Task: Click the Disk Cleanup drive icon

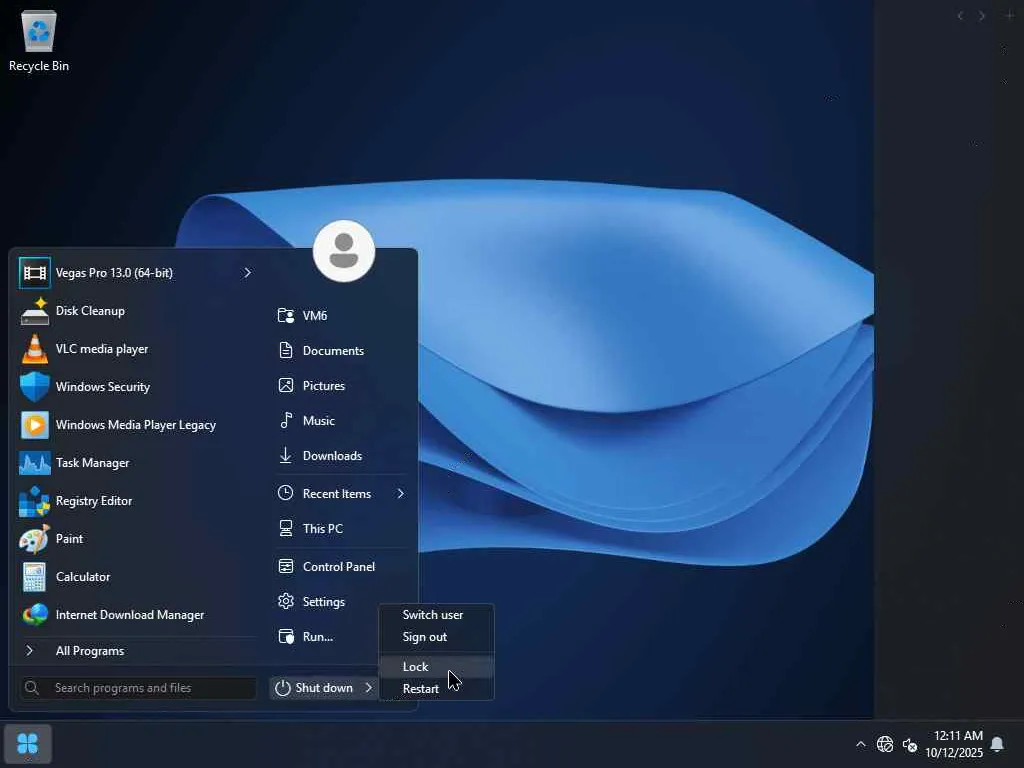Action: 35,311
